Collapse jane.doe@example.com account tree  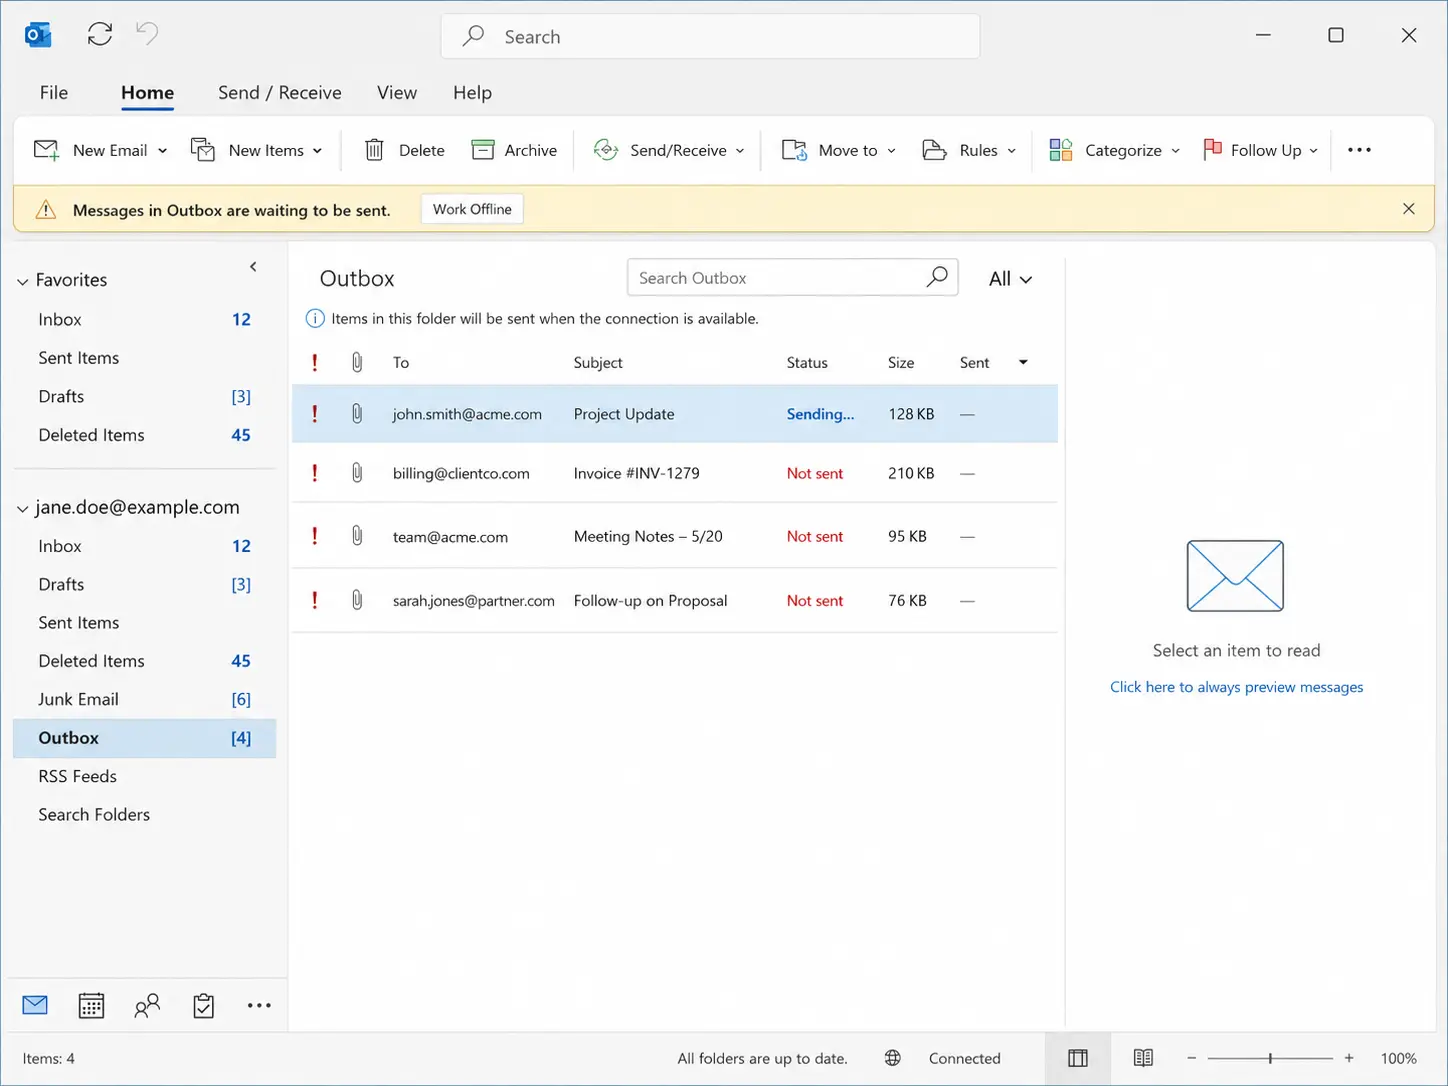(x=22, y=509)
